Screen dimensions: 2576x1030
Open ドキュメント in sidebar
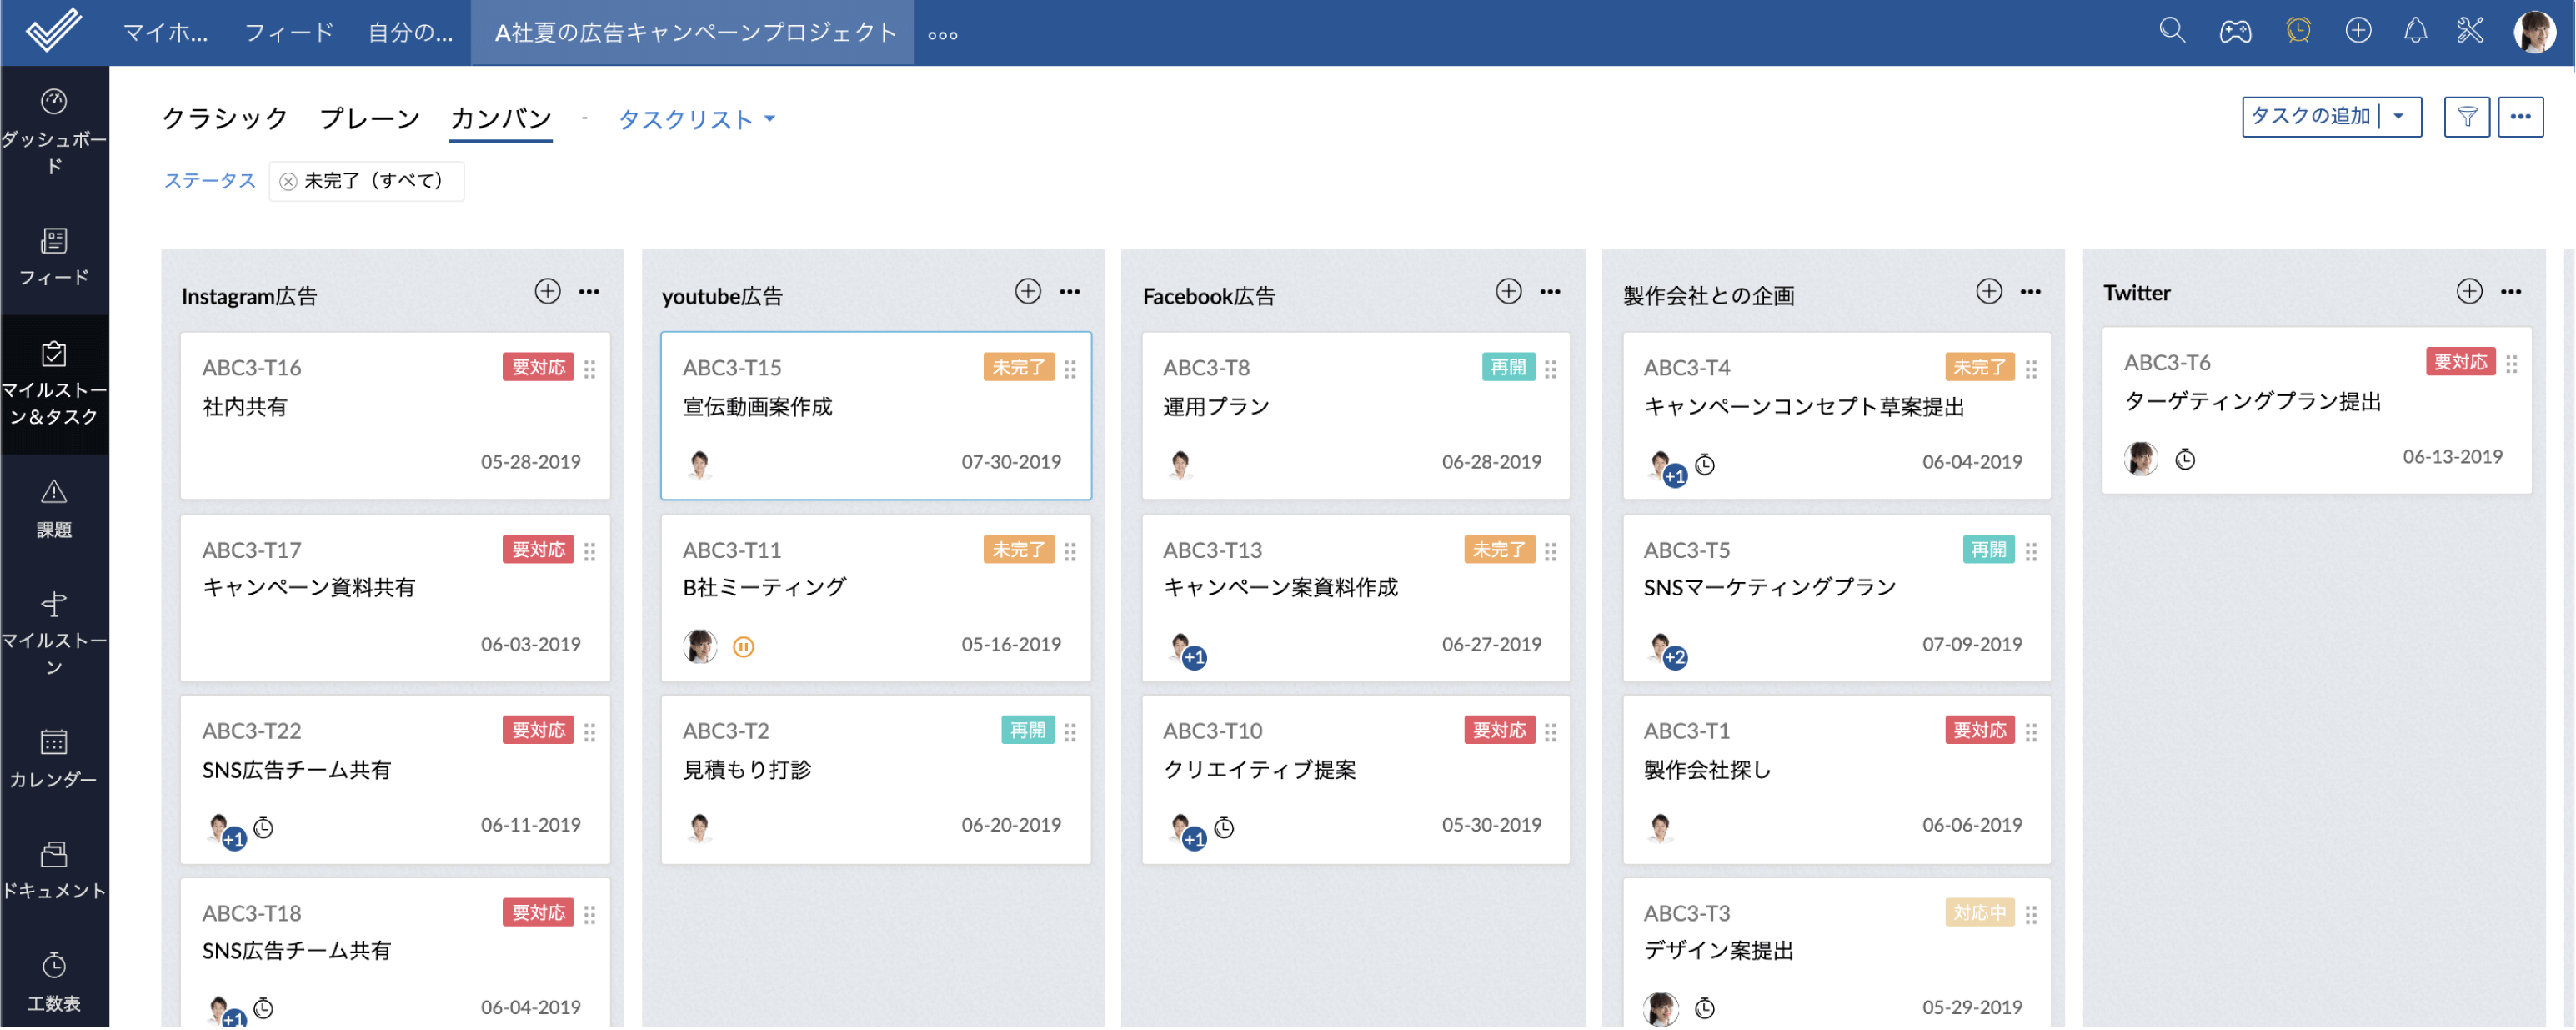(x=54, y=871)
